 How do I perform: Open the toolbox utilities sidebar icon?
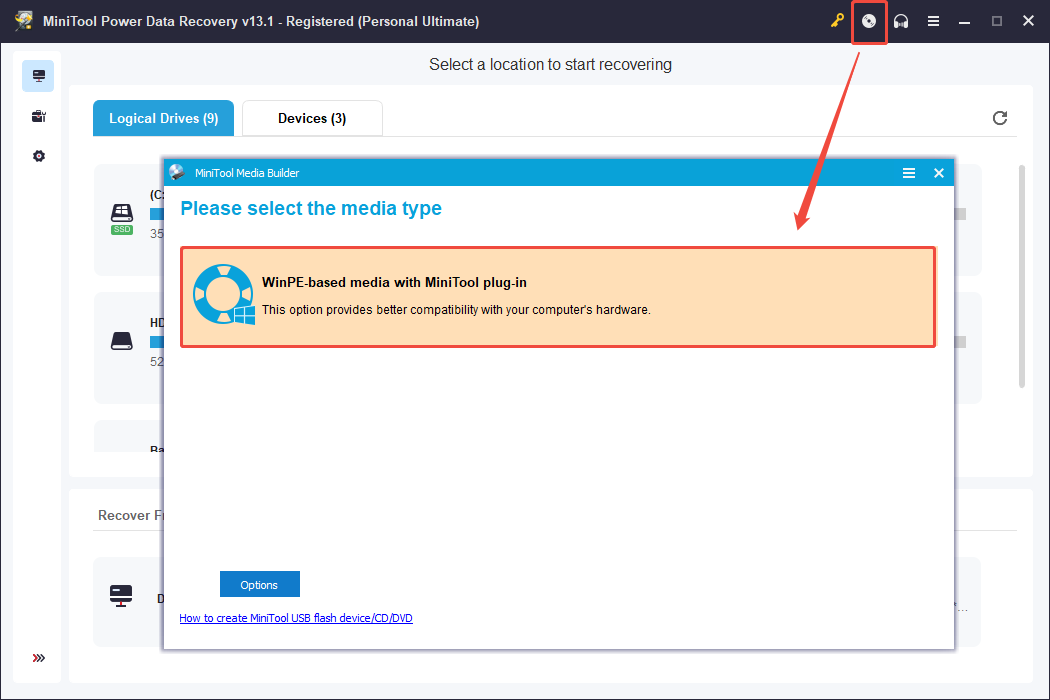(x=38, y=117)
